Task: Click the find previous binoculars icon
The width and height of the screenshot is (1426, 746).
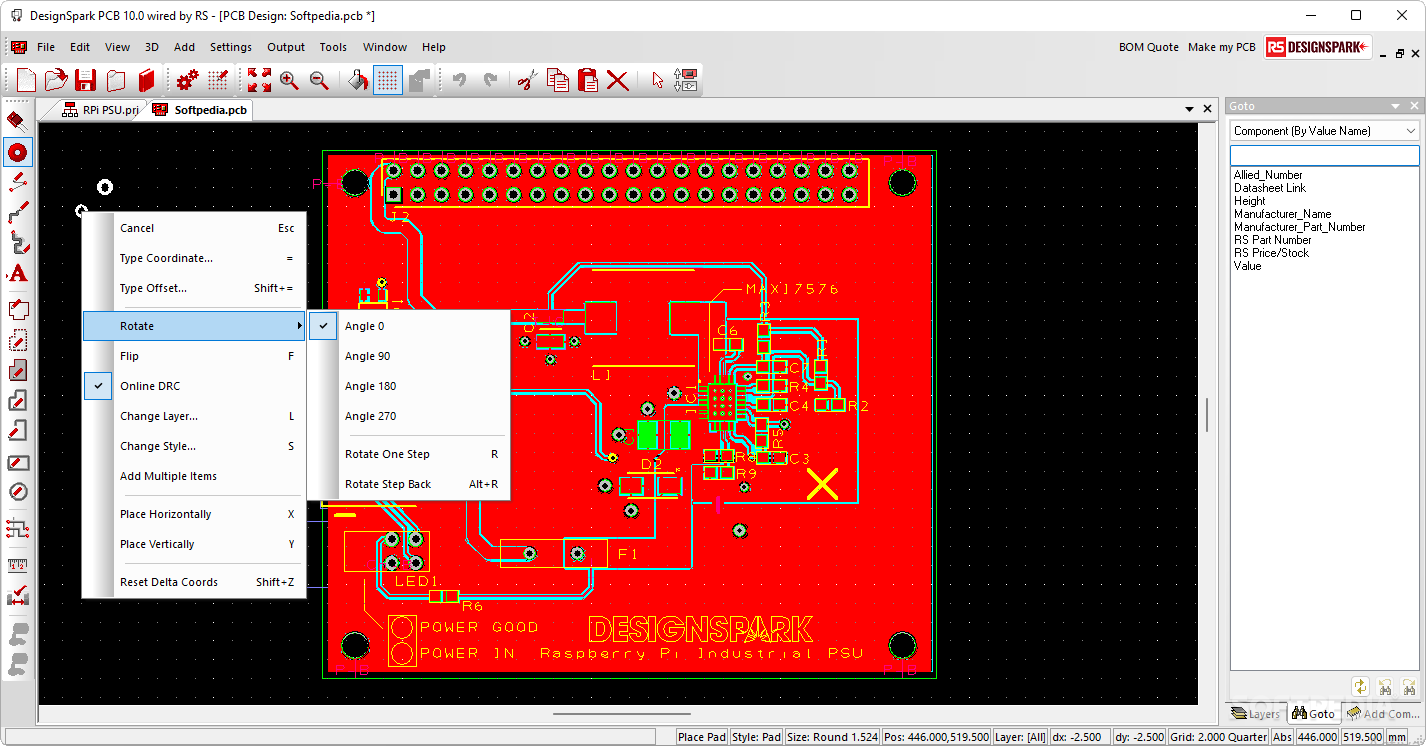Action: pos(1385,686)
